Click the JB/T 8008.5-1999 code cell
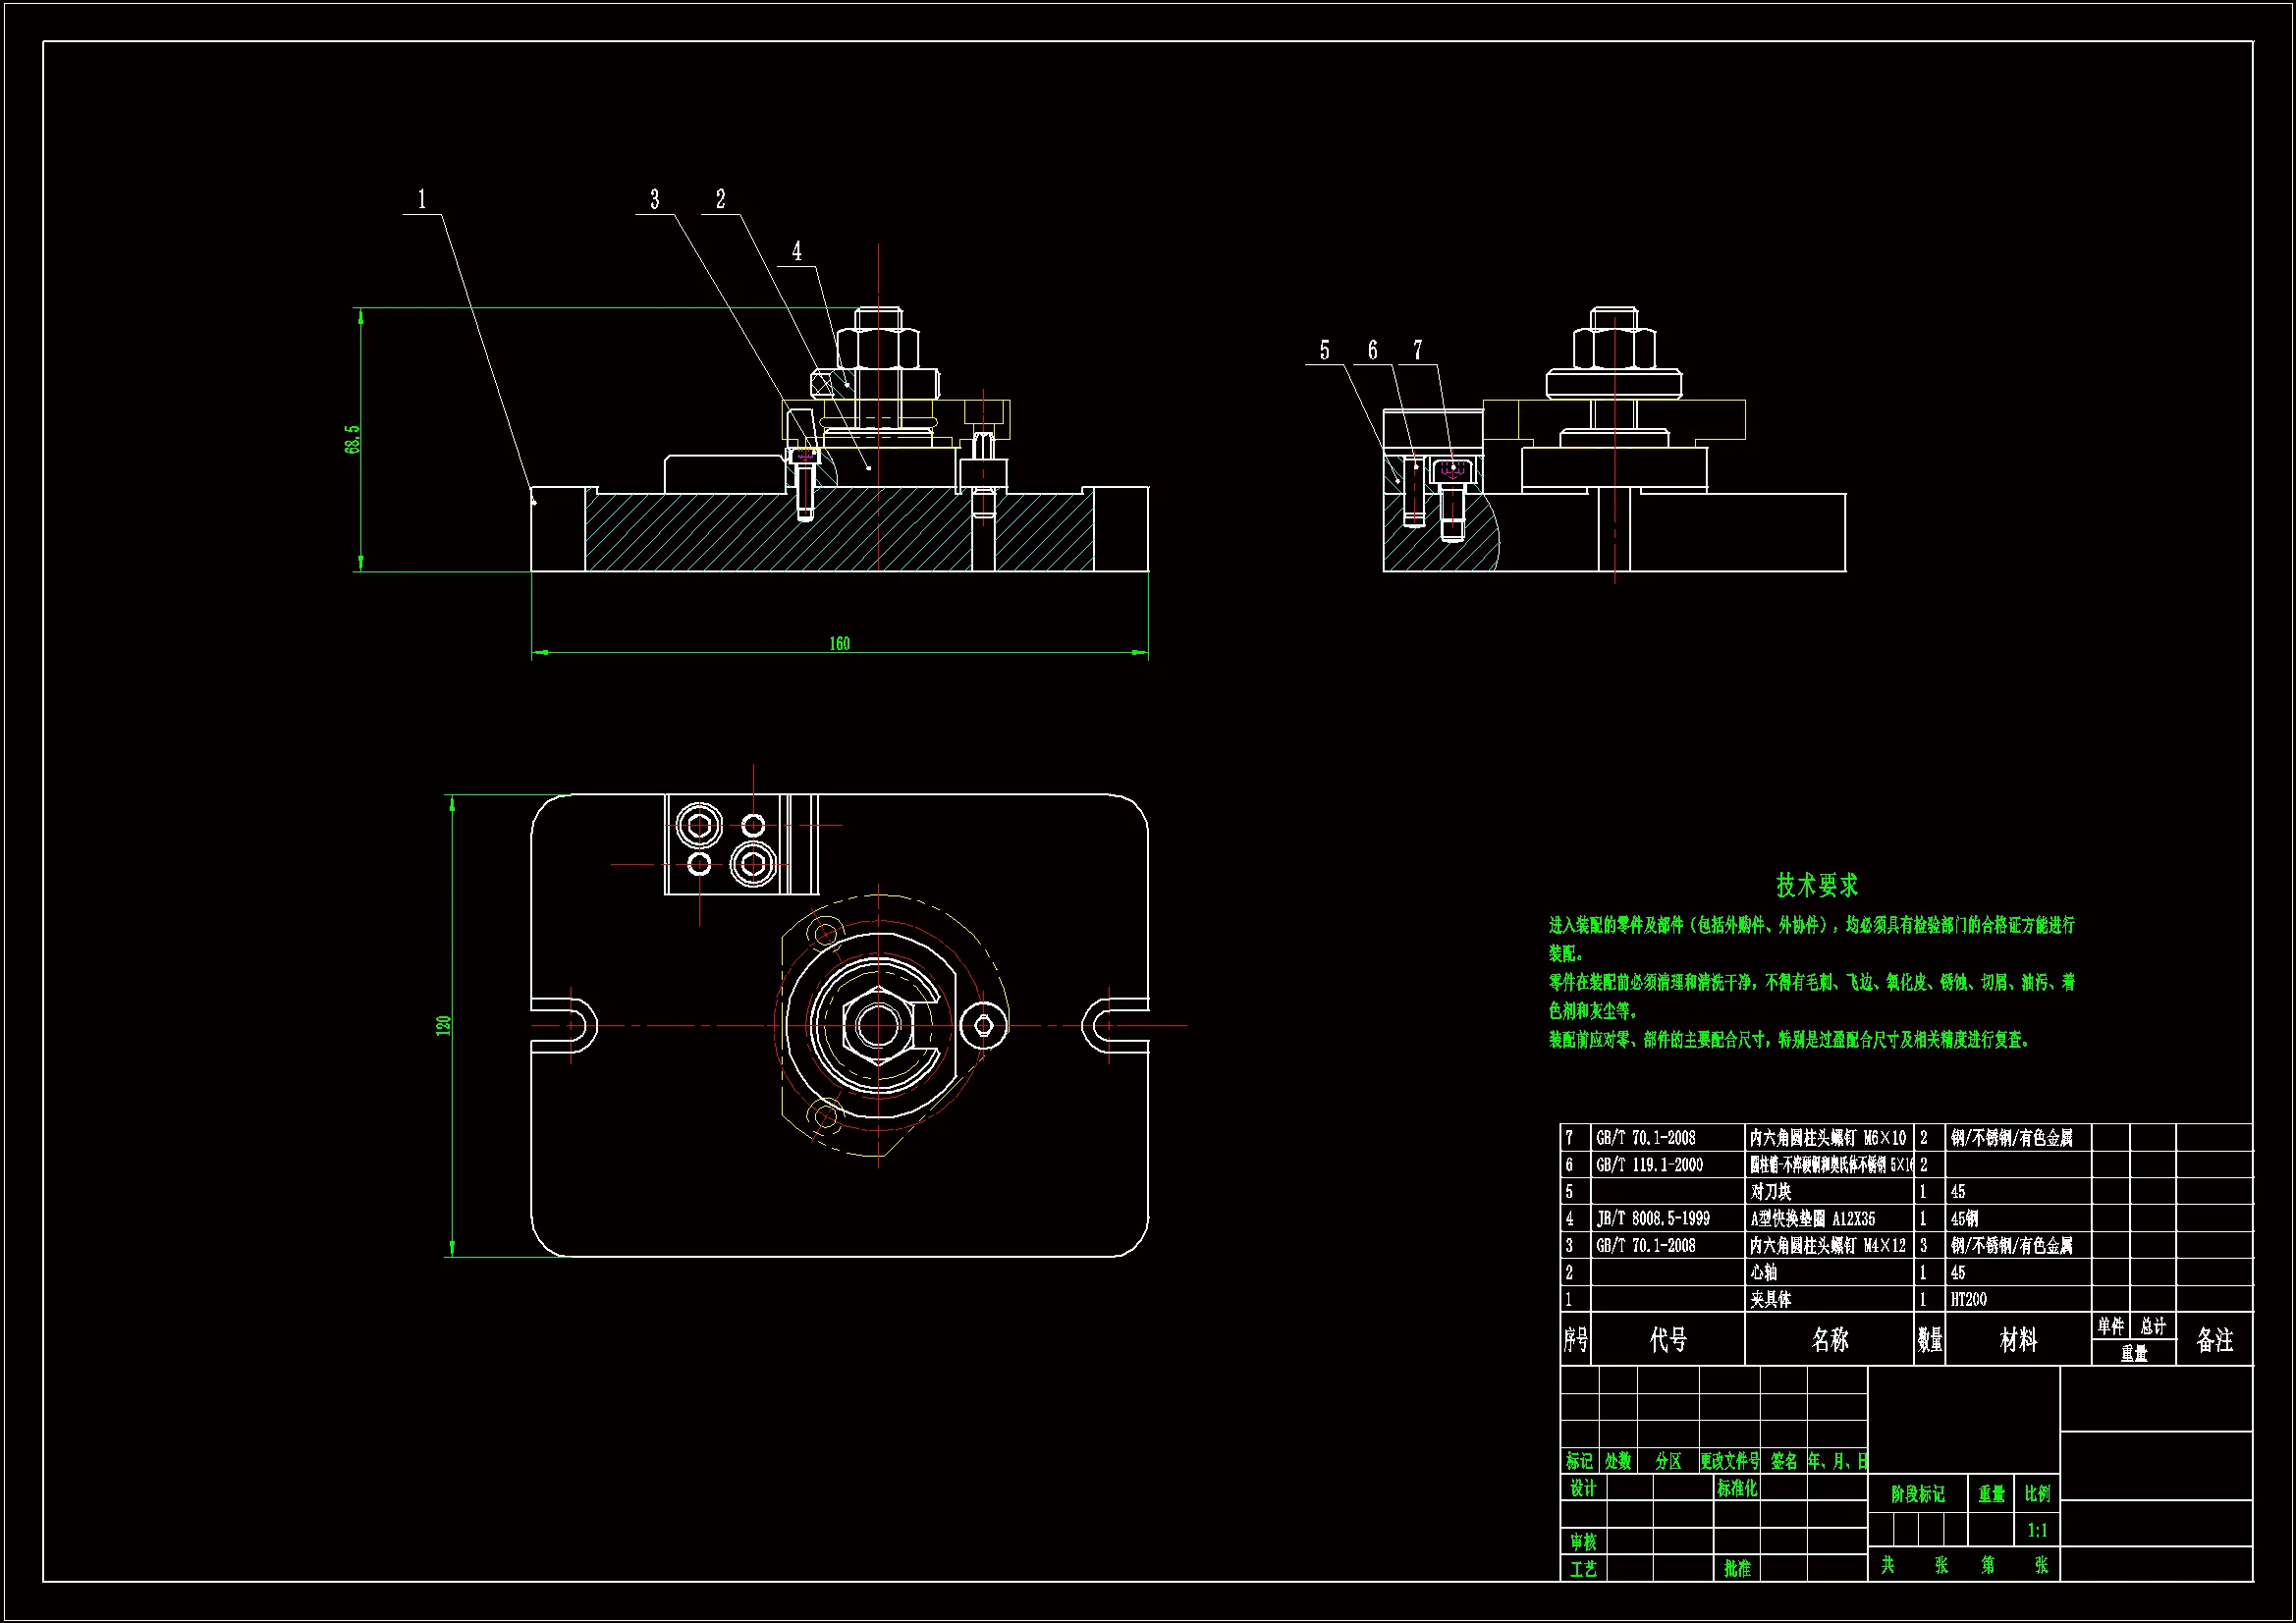The image size is (2296, 1623). (x=1653, y=1218)
